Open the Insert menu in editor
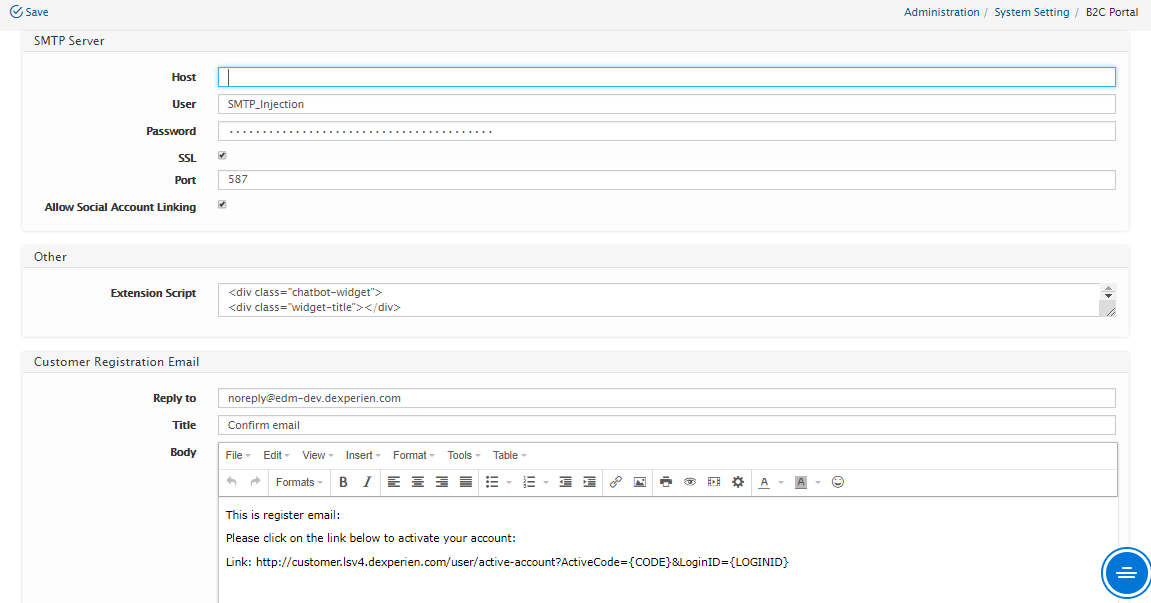Viewport: 1151px width, 603px height. click(363, 455)
